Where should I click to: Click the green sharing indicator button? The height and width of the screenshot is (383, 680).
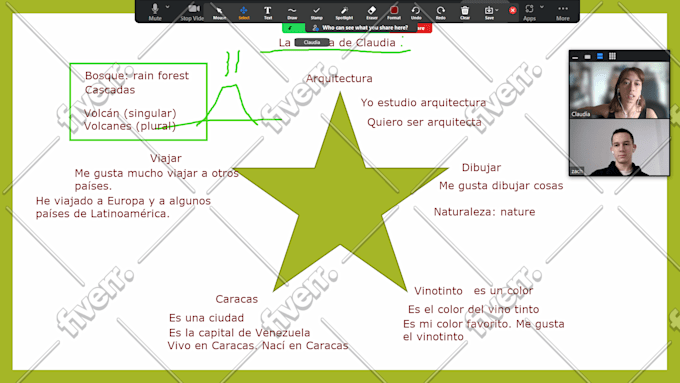tap(294, 28)
